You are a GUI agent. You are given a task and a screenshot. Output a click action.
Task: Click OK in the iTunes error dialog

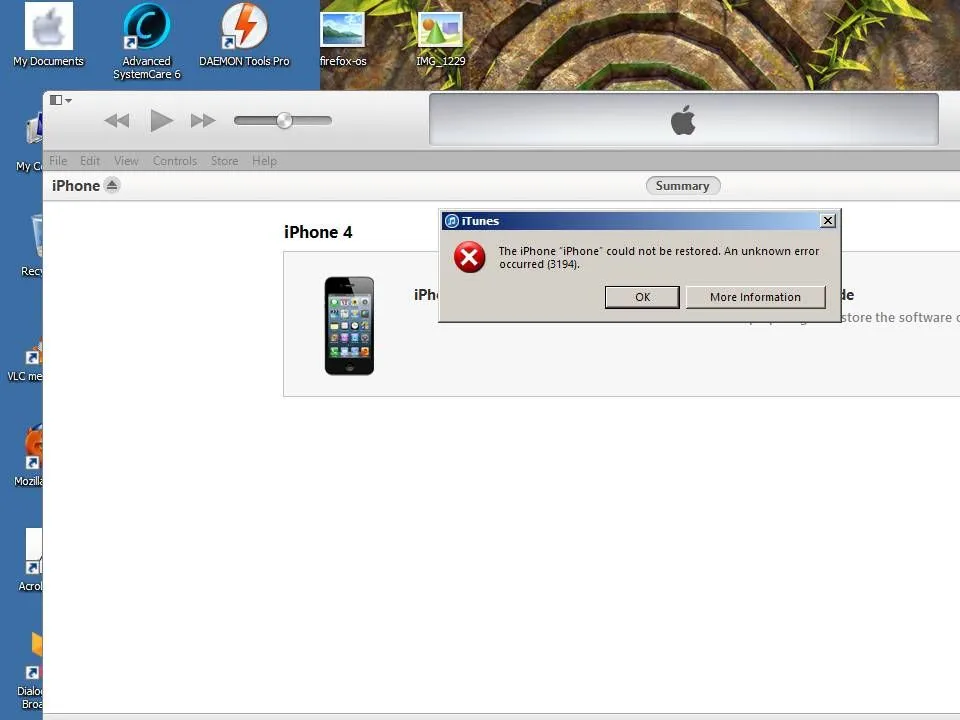[642, 297]
